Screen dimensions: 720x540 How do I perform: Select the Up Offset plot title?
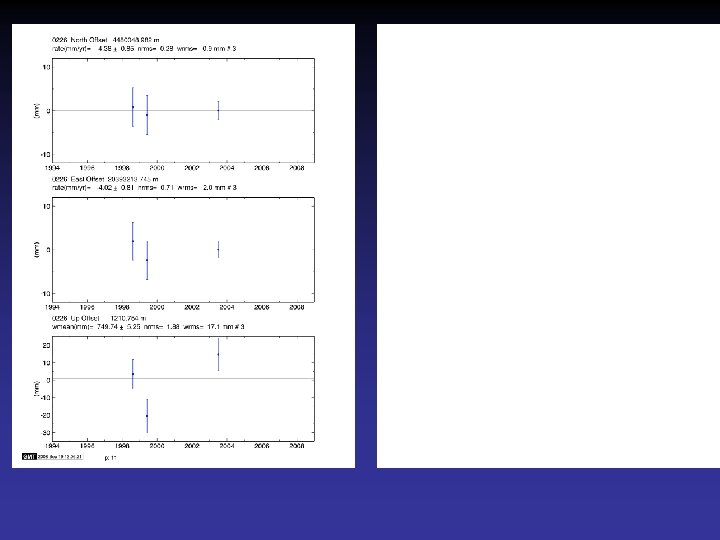(99, 318)
